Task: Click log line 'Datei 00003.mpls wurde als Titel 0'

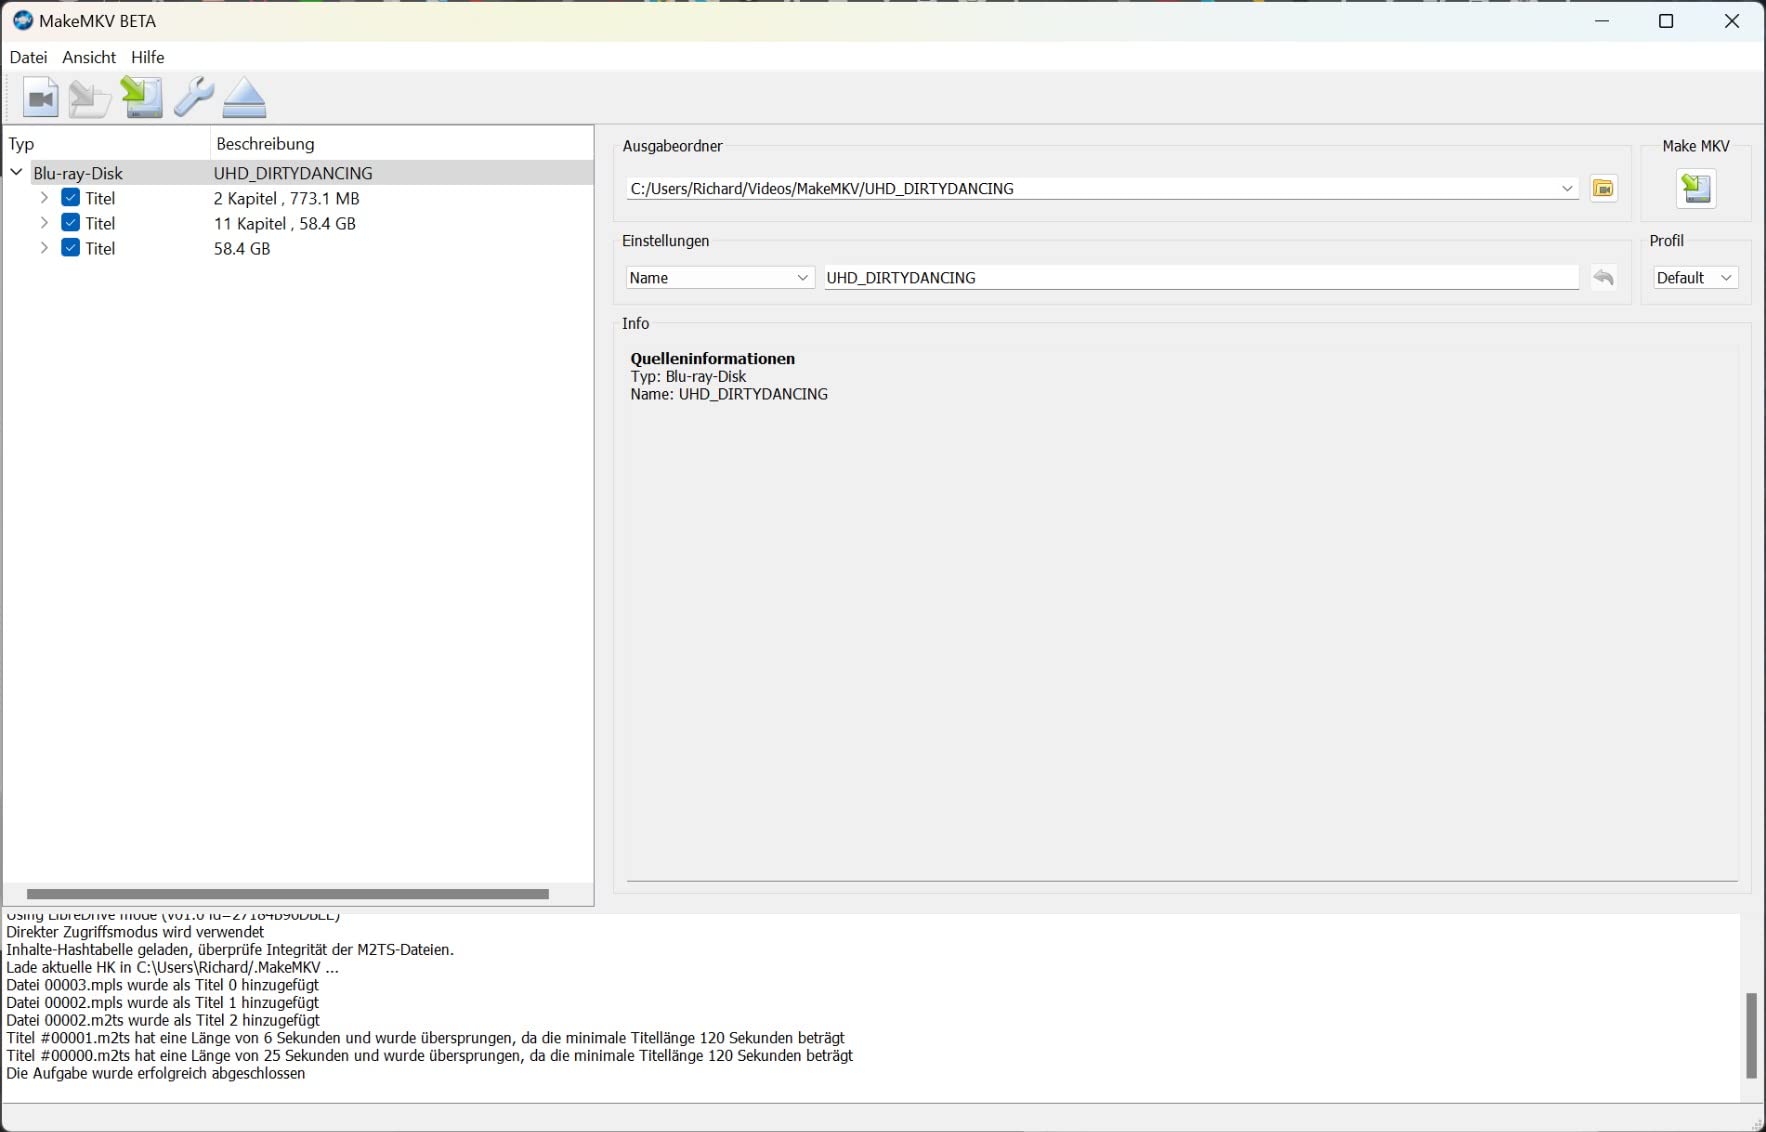Action: 163,985
